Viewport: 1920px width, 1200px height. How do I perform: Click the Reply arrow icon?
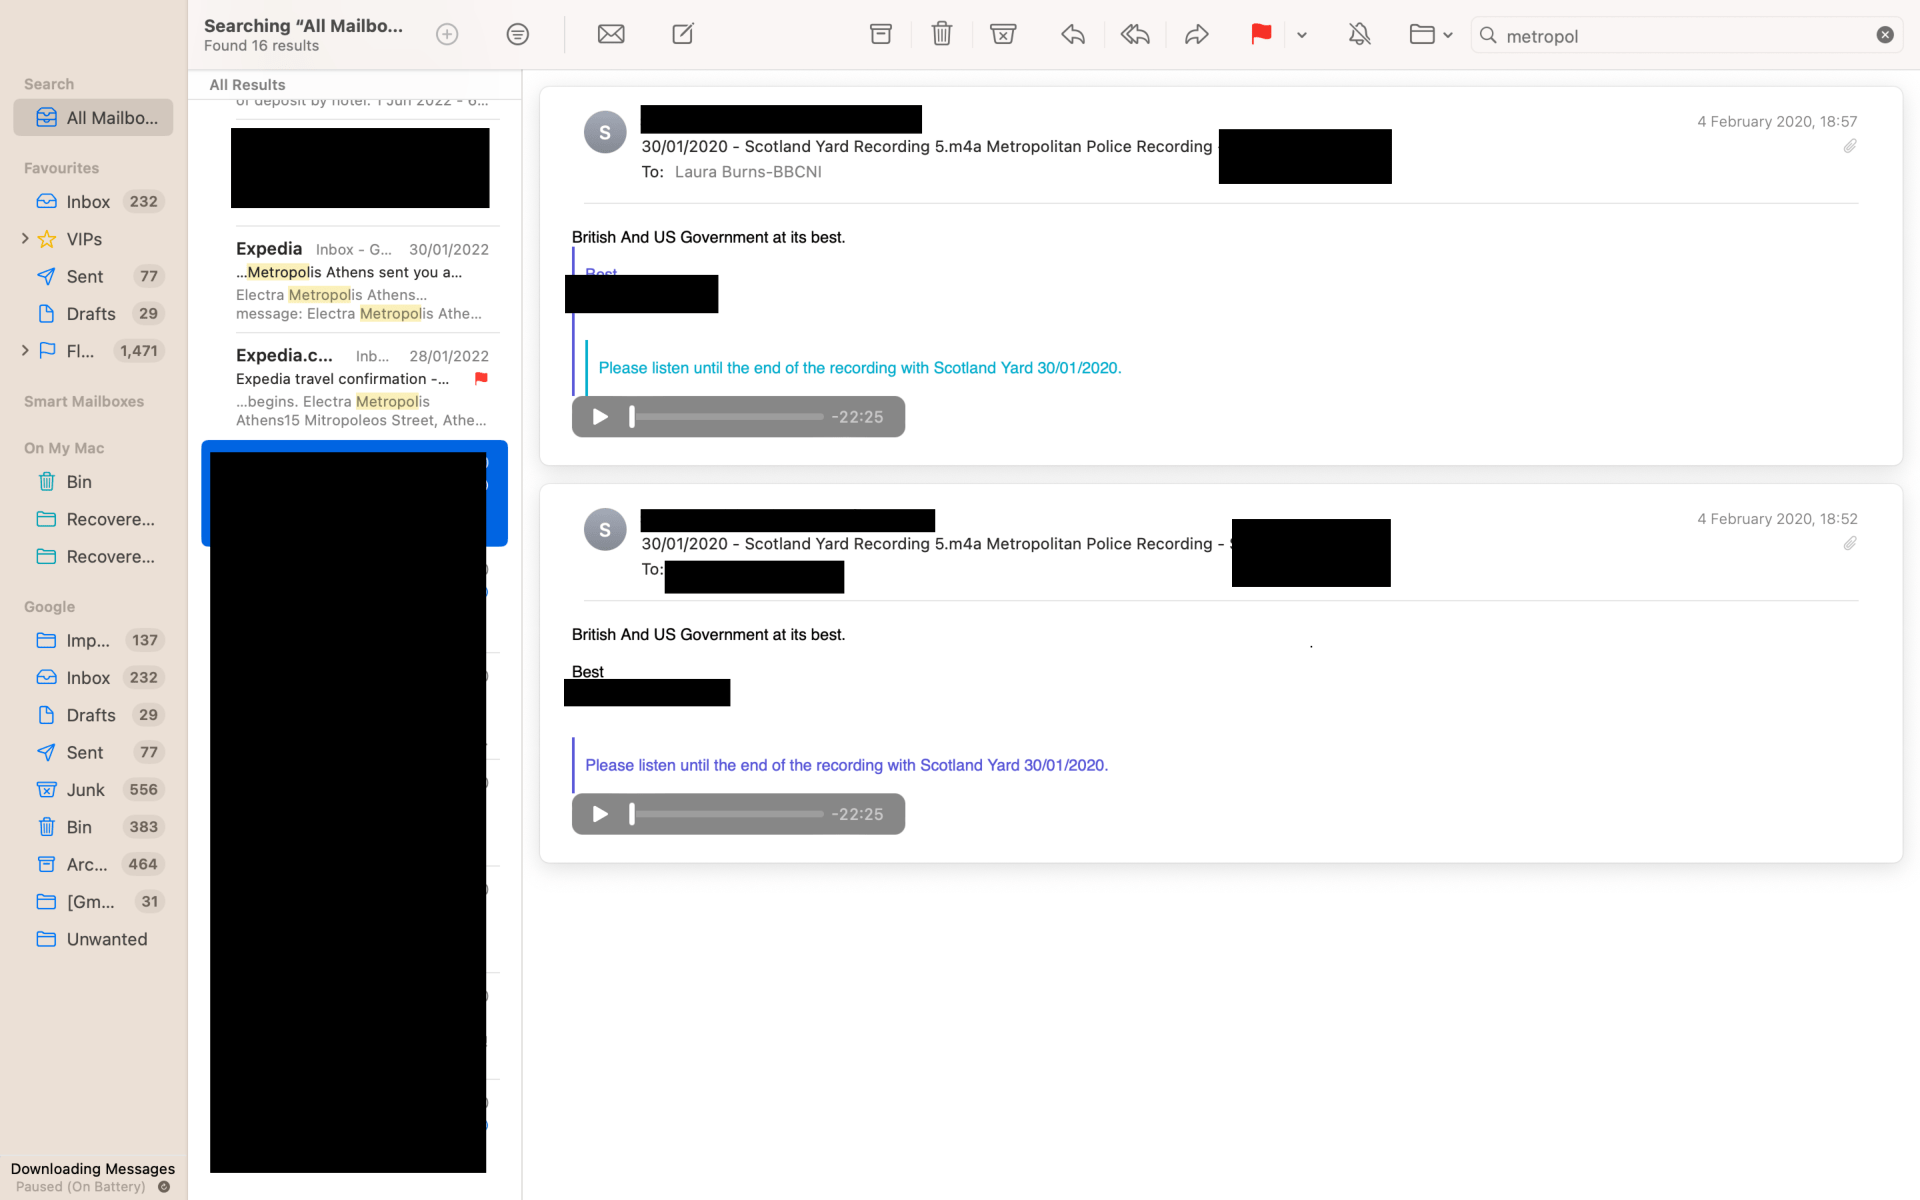click(1072, 34)
